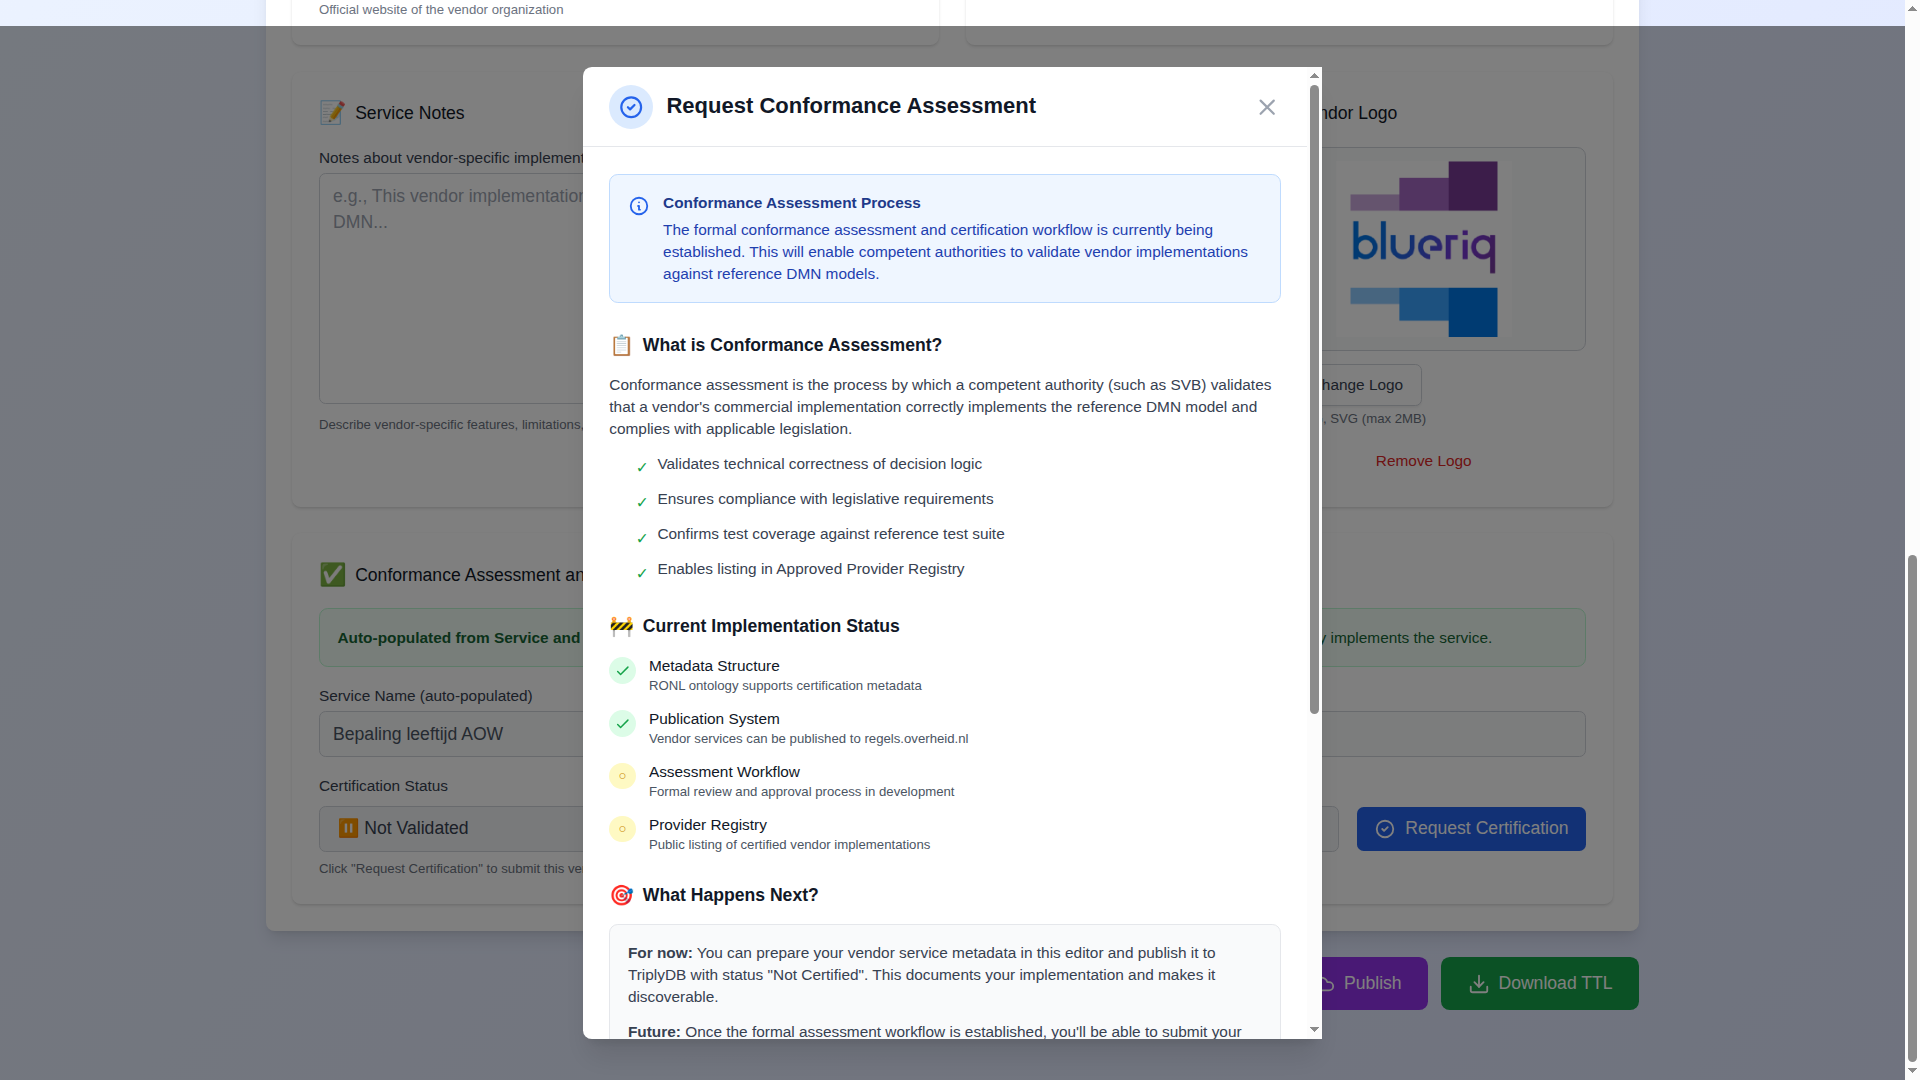Image resolution: width=1920 pixels, height=1080 pixels.
Task: Click the construction icon beside Current Implementation Status
Action: 621,627
